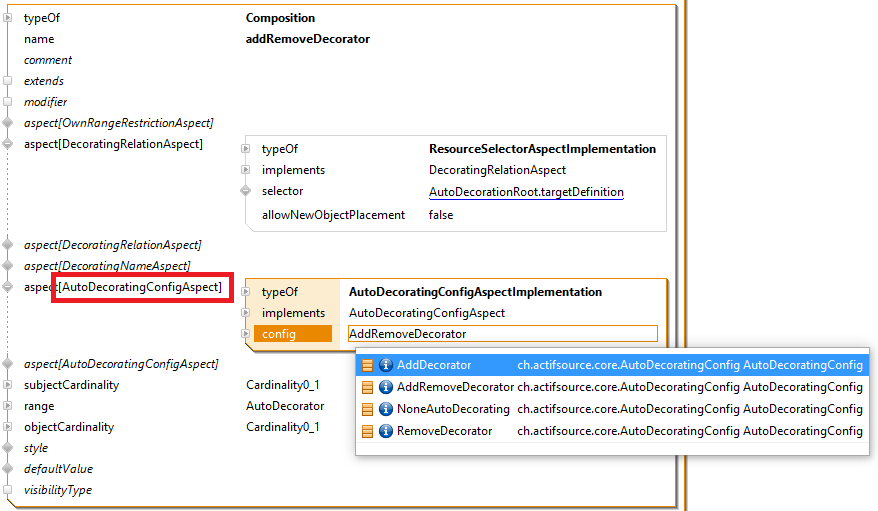The height and width of the screenshot is (511, 878).
Task: Click the diamond marker next to selector
Action: coord(246,191)
